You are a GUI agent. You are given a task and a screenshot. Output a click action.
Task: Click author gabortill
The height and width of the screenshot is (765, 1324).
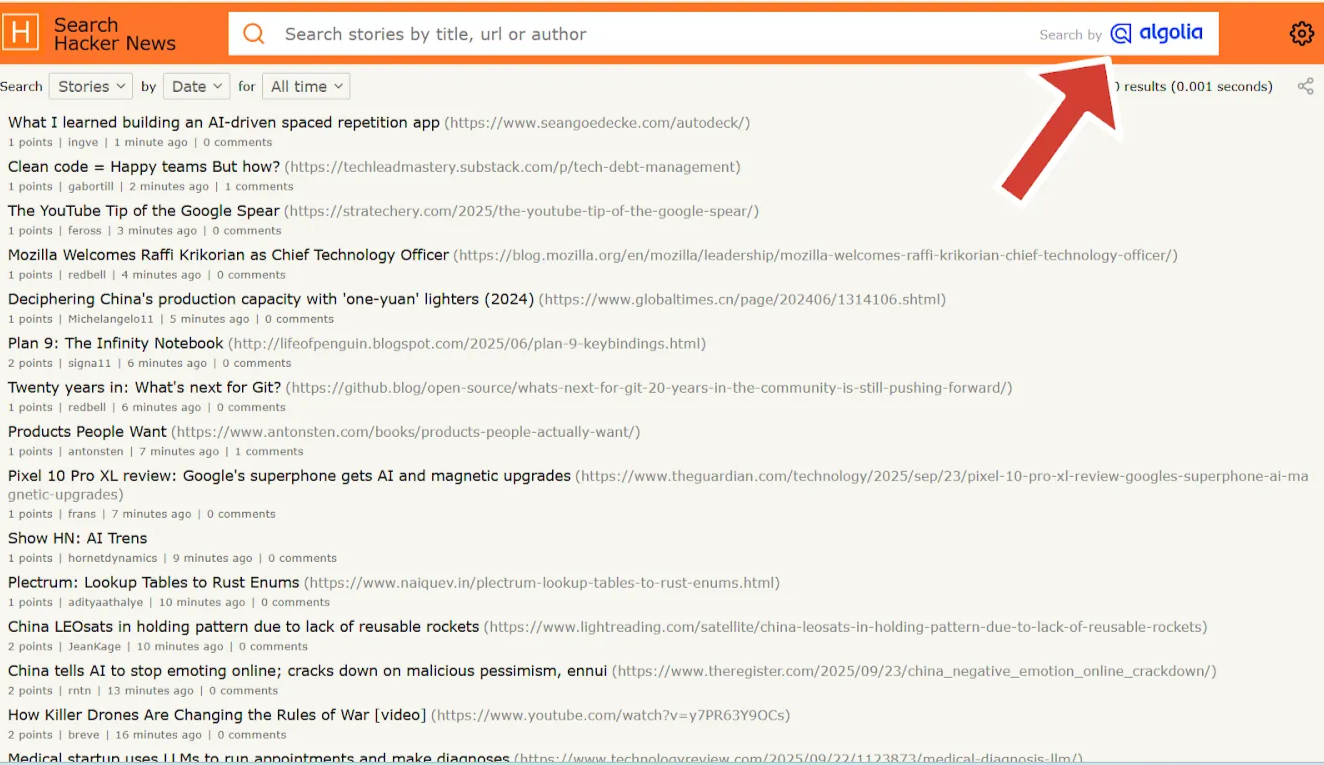coord(91,186)
